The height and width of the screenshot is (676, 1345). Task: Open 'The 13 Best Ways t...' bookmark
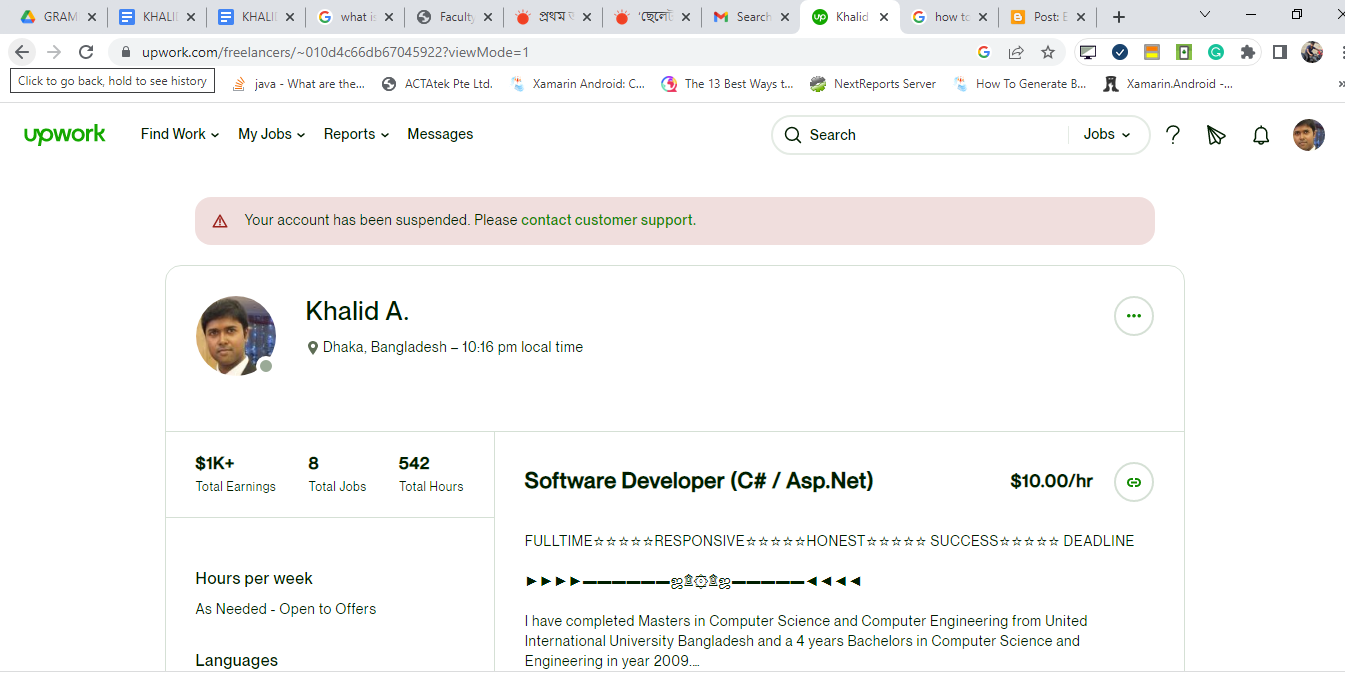pyautogui.click(x=728, y=84)
